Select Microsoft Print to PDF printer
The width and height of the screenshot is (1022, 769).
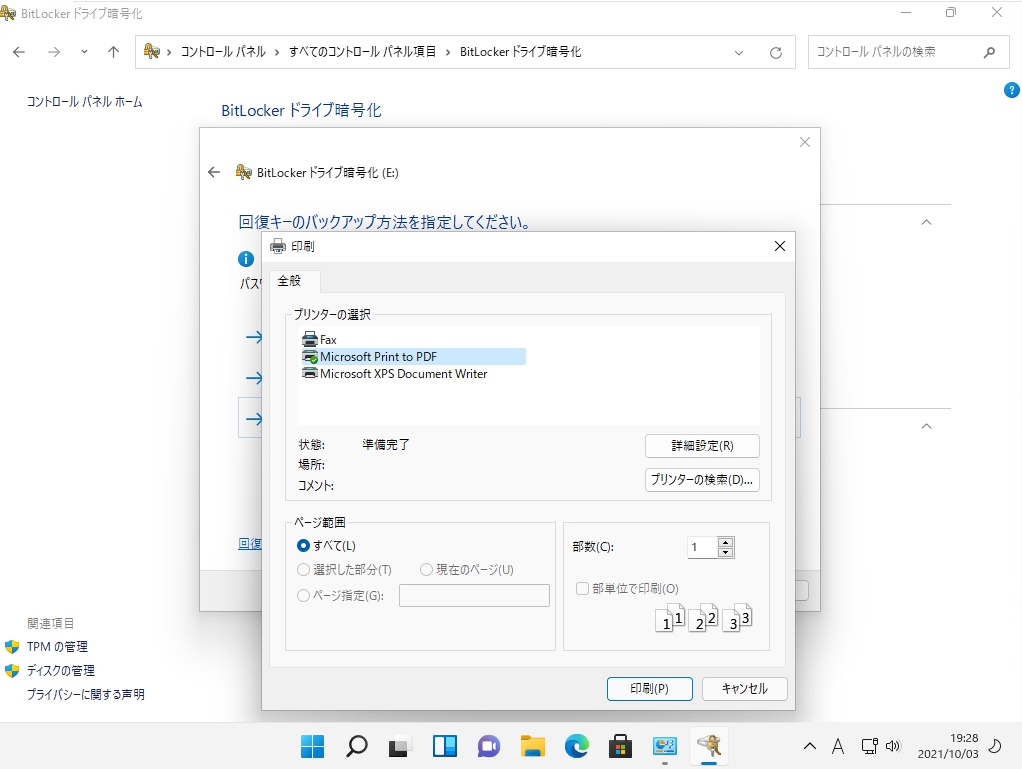(x=413, y=356)
